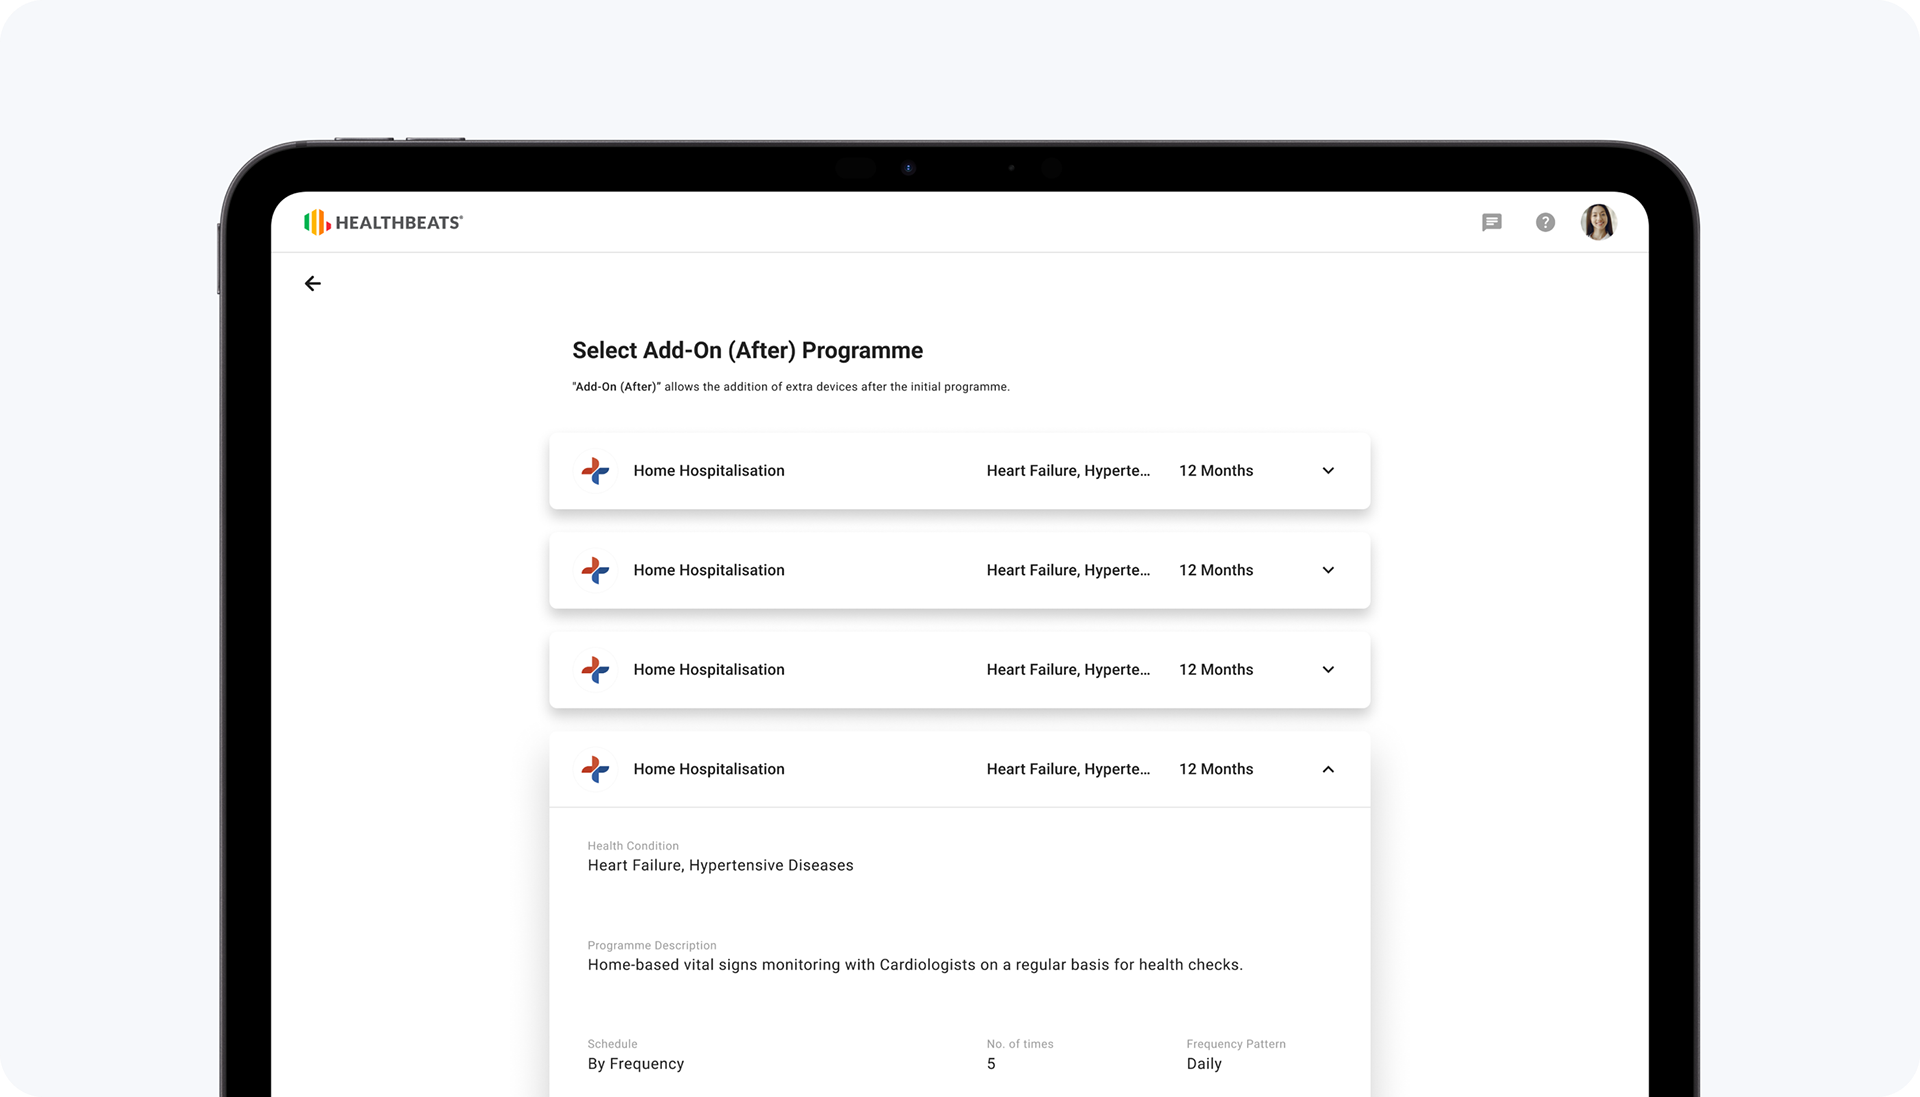Expand the second Home Hospitalisation card chevron
This screenshot has width=1920, height=1097.
pyautogui.click(x=1328, y=570)
